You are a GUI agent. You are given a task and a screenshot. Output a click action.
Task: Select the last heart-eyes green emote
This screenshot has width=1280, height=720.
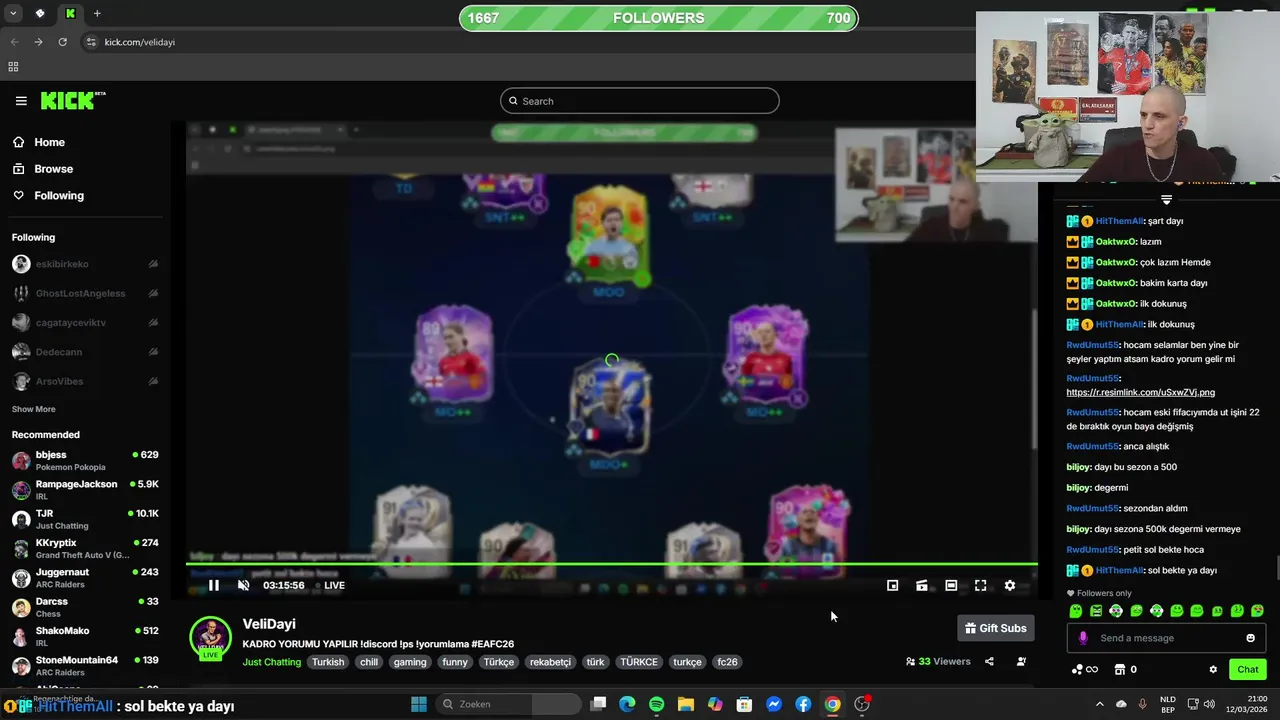1257,611
